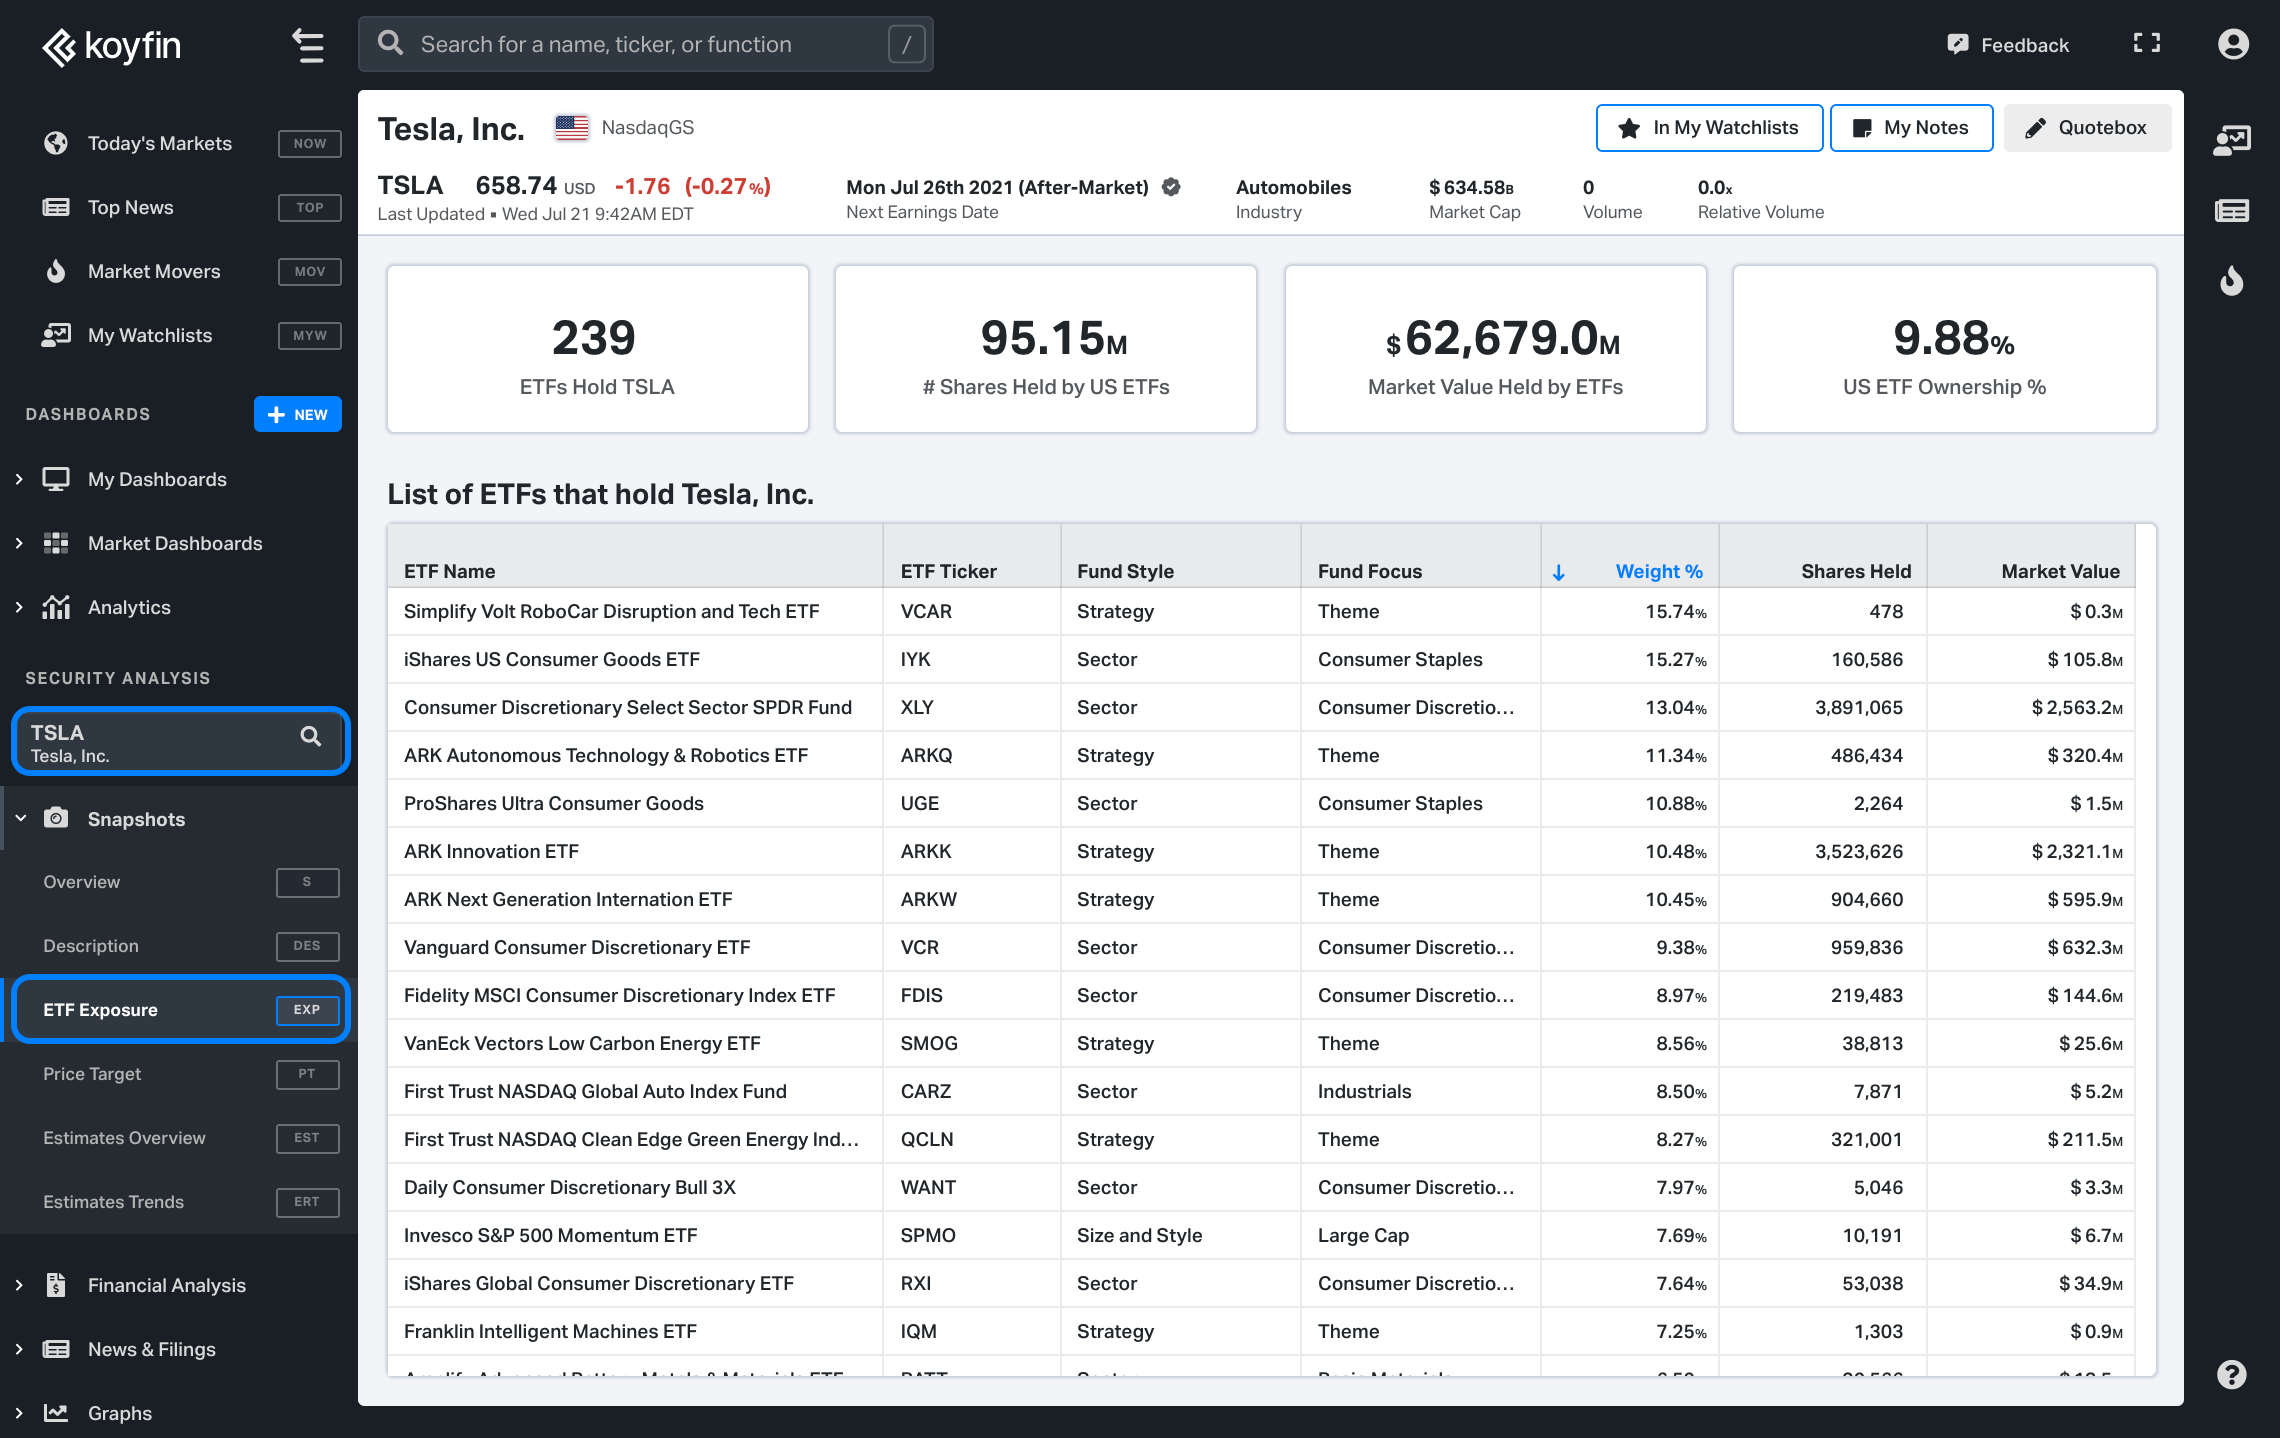
Task: Collapse the sidebar with the menu icon
Action: click(308, 45)
